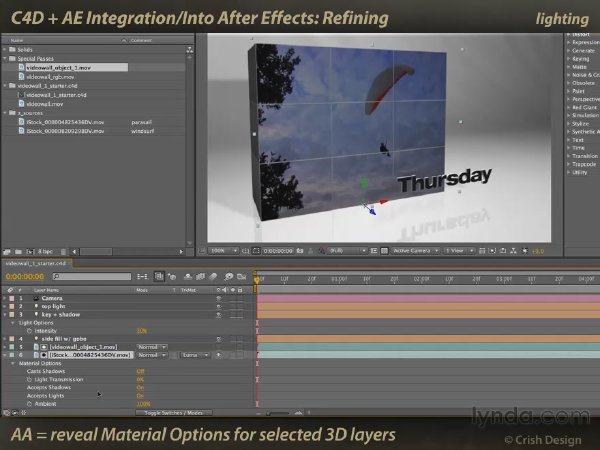Open viewer magnification 100% dropdown
This screenshot has height=450, width=600.
223,251
